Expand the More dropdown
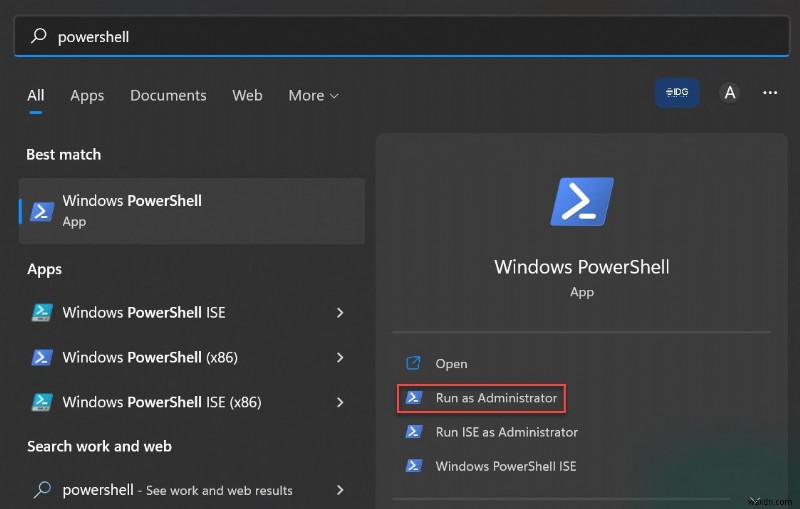 point(313,95)
